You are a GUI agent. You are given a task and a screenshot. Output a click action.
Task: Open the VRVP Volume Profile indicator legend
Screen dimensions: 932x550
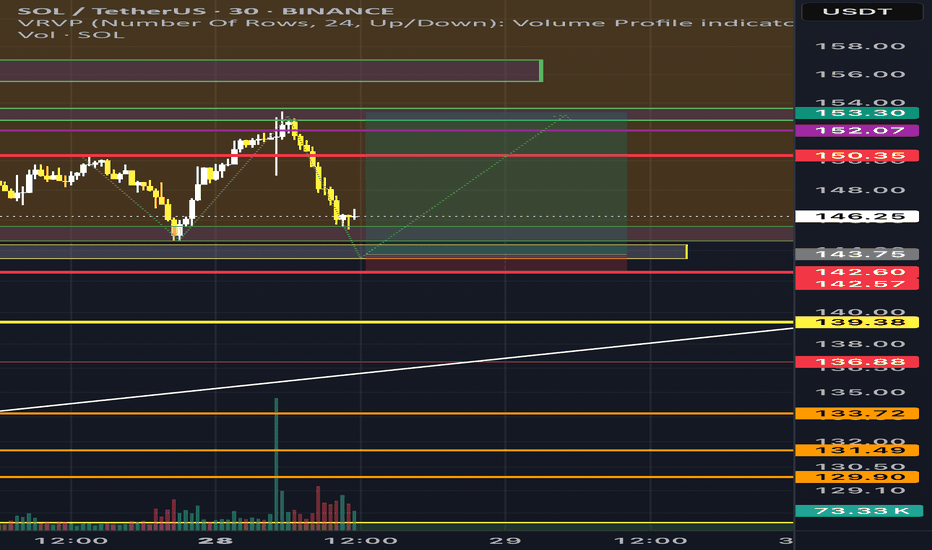click(405, 23)
